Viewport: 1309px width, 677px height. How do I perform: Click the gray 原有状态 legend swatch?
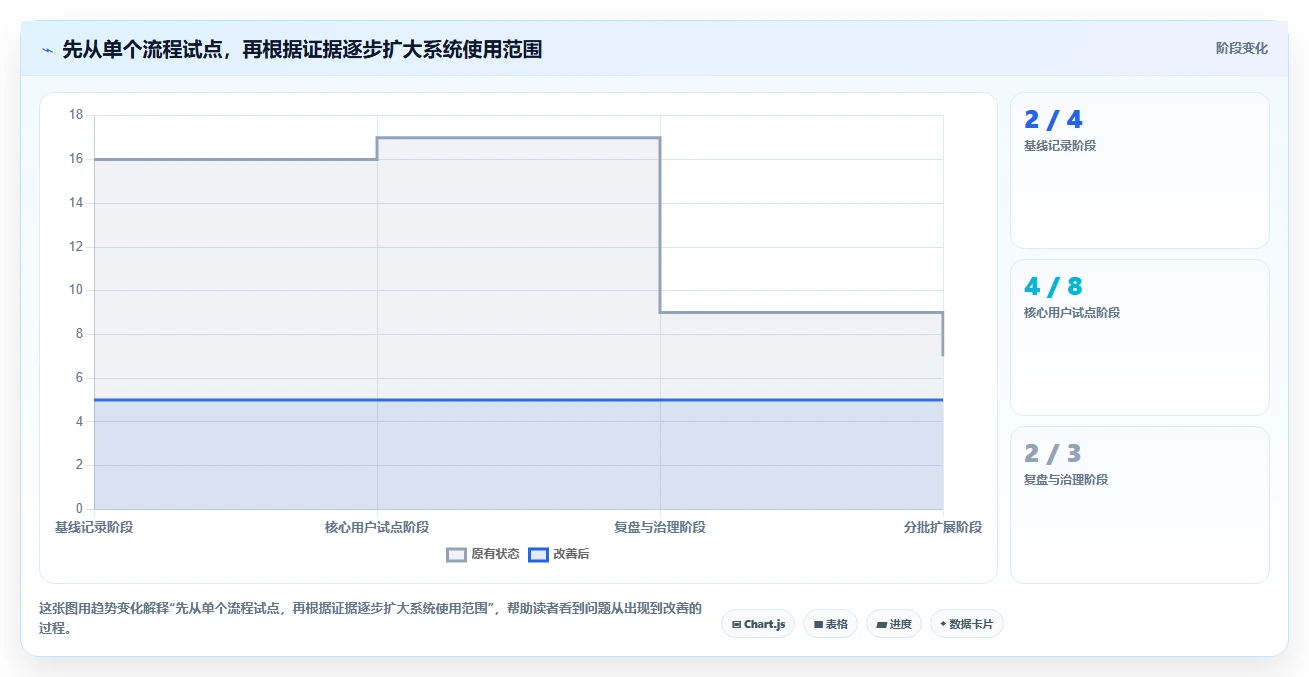point(456,555)
